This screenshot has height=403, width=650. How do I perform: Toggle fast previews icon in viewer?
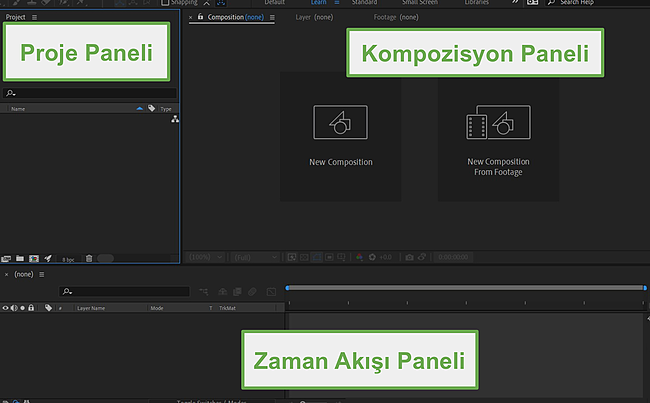pyautogui.click(x=292, y=257)
